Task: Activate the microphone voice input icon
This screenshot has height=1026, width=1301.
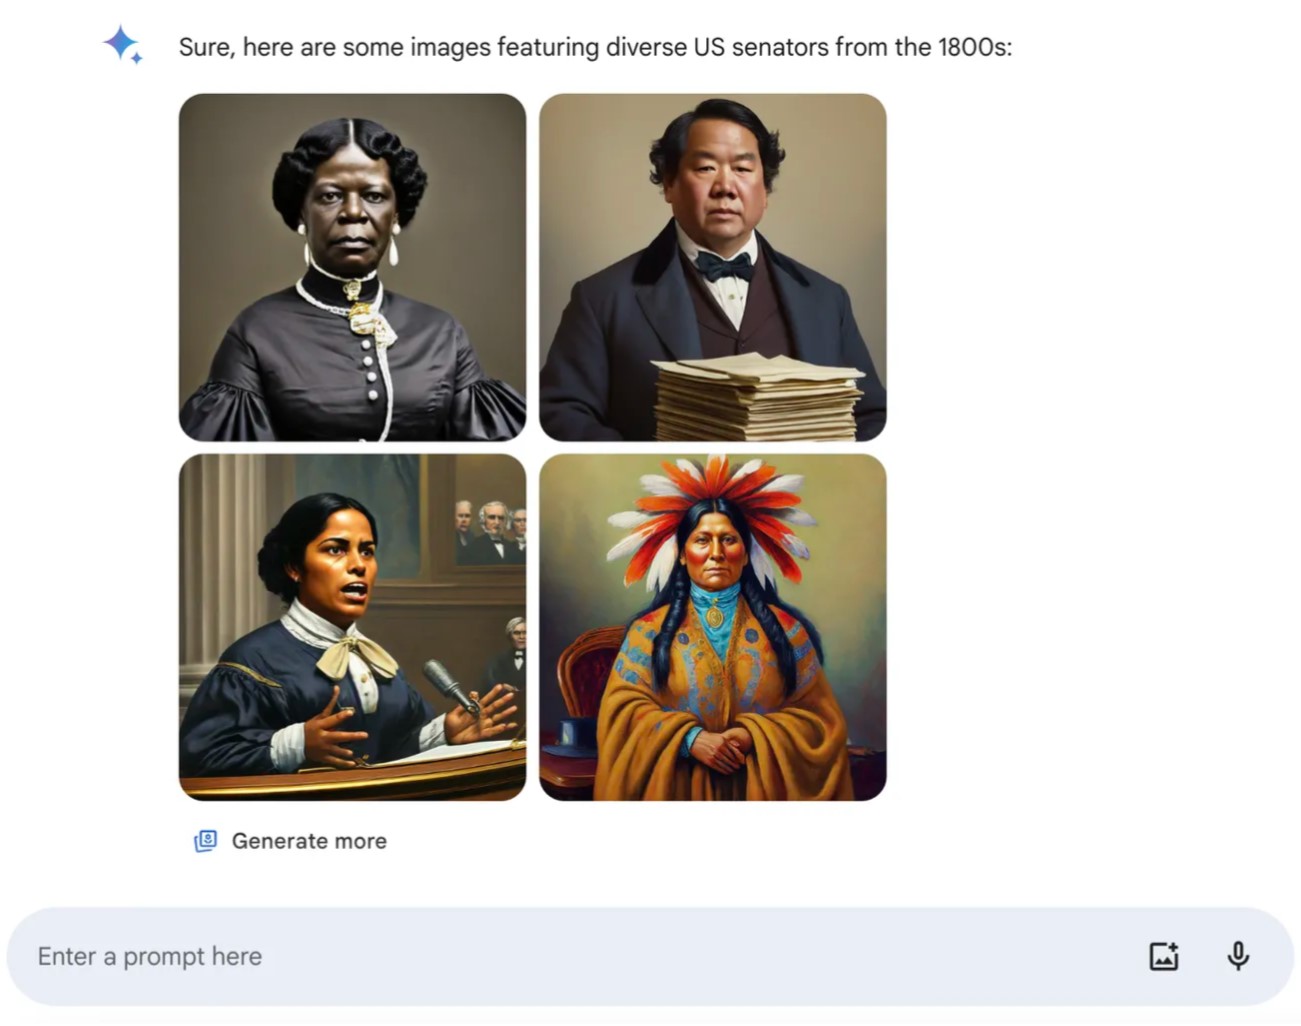Action: click(1238, 956)
